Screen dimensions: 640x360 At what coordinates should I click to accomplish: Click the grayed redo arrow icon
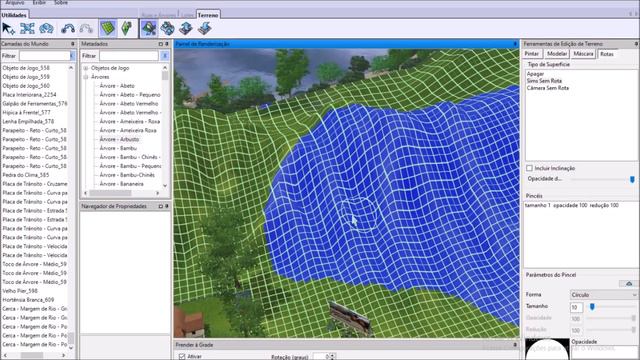coord(86,29)
